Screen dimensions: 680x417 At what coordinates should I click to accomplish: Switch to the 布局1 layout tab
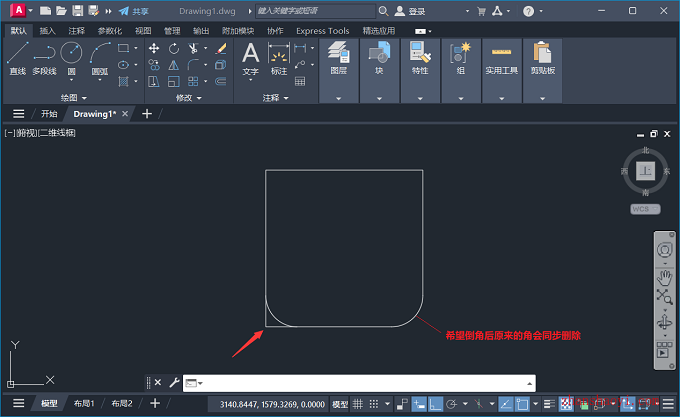coord(84,404)
